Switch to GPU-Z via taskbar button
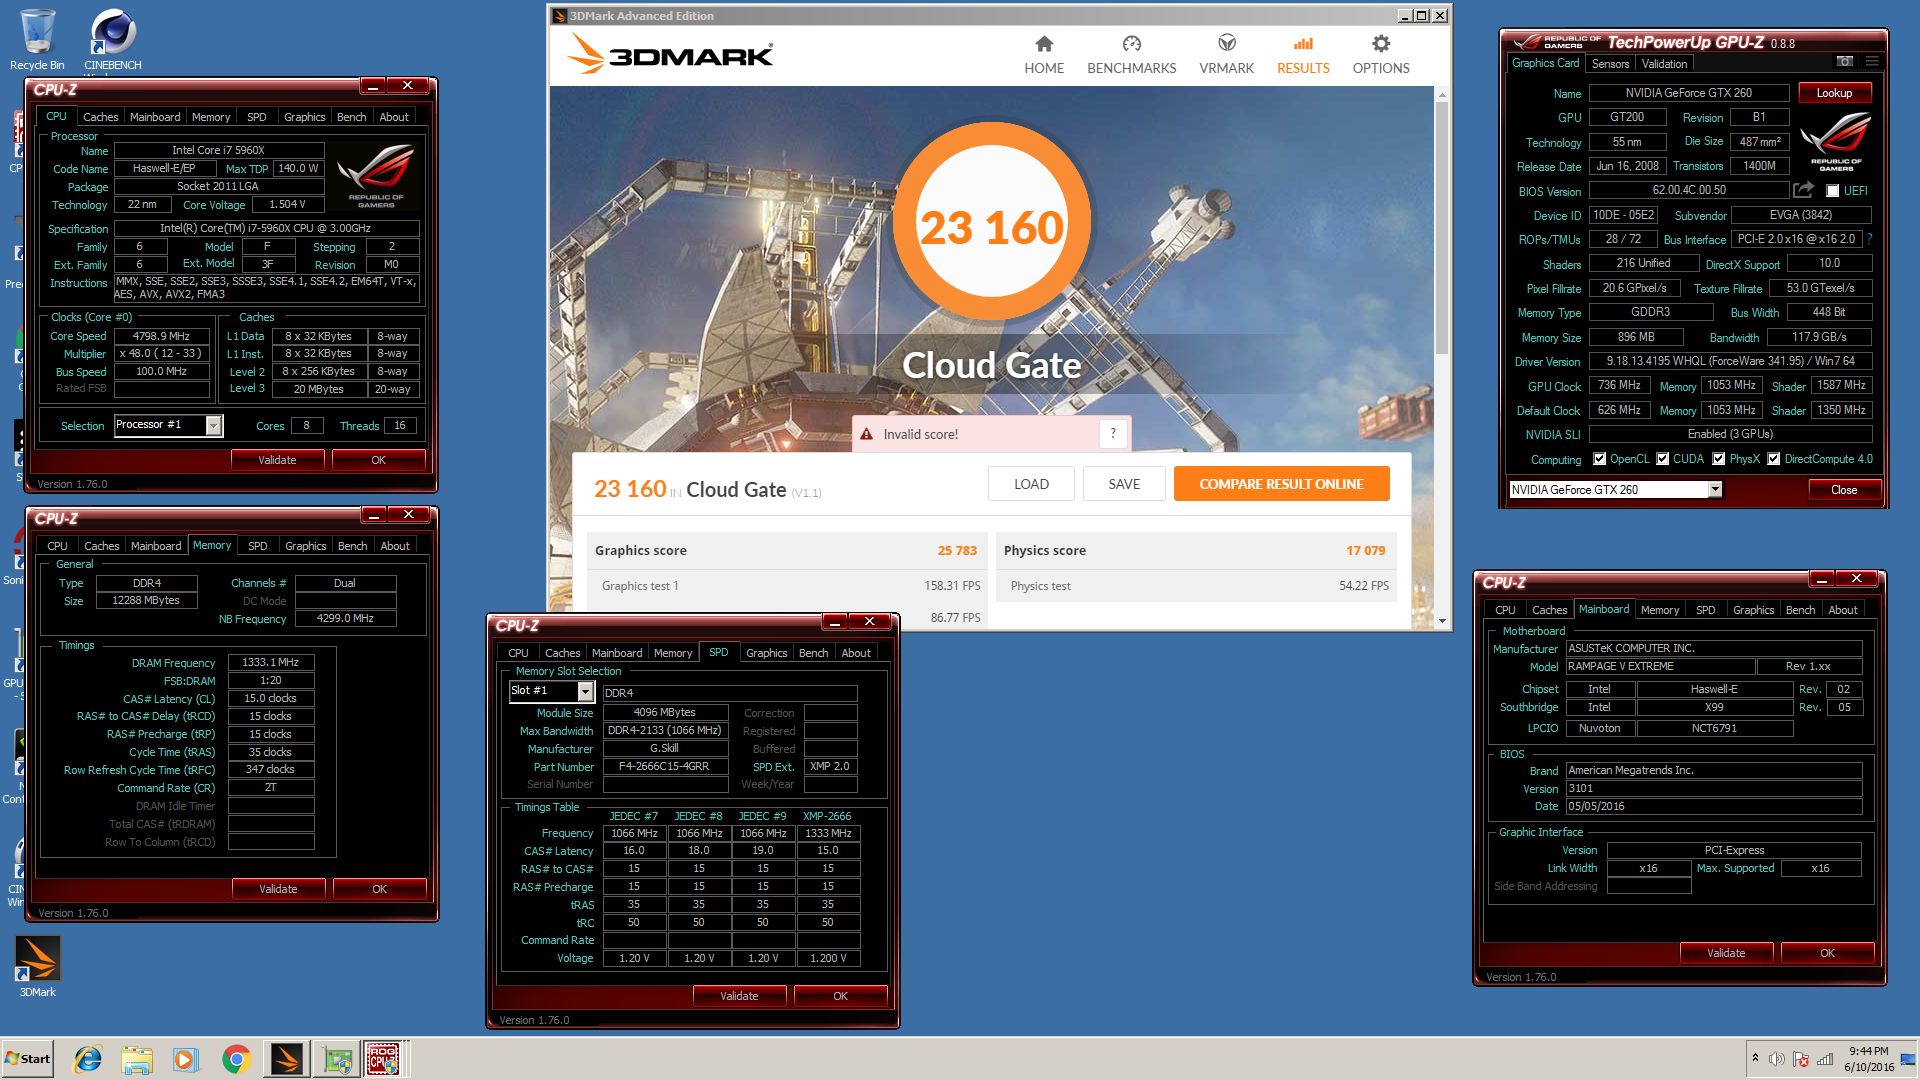The height and width of the screenshot is (1080, 1920). 337,1059
